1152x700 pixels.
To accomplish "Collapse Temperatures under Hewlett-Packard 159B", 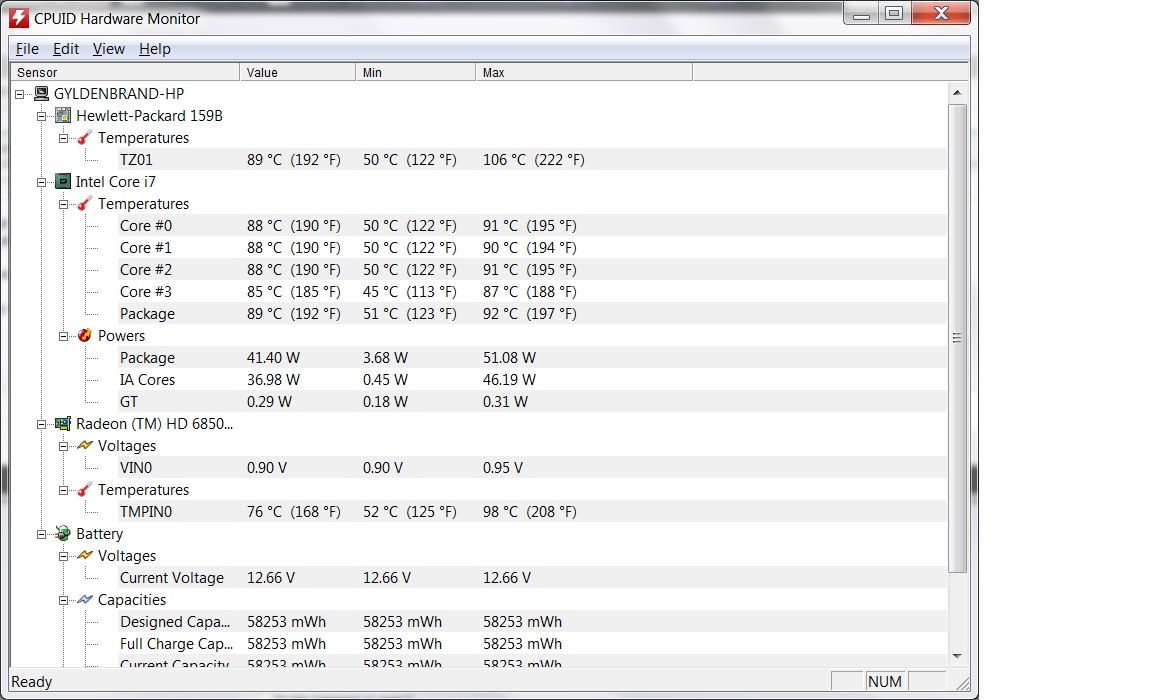I will pyautogui.click(x=64, y=138).
